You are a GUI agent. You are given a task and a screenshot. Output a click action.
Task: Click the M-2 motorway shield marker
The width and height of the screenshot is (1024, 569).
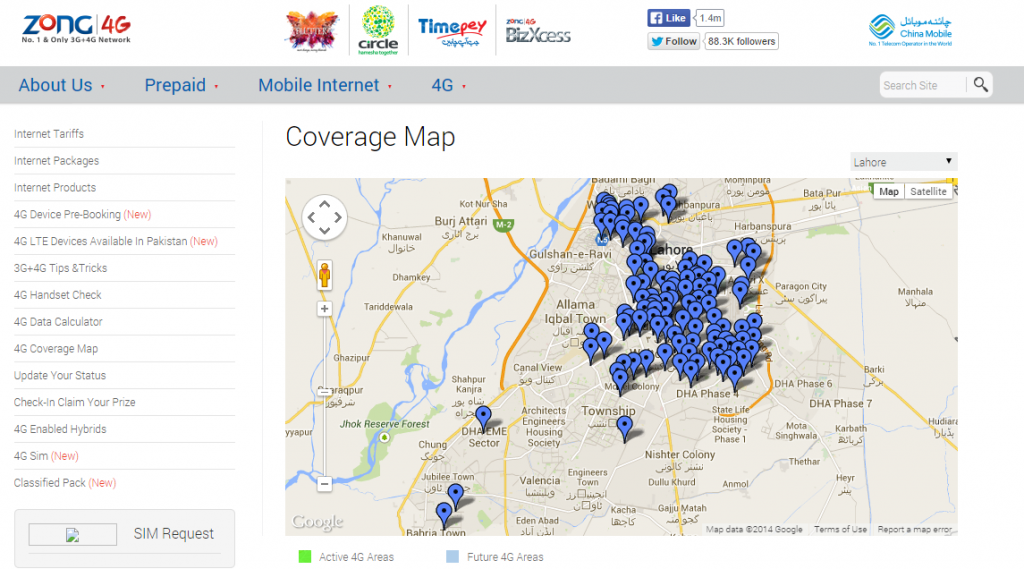point(503,225)
